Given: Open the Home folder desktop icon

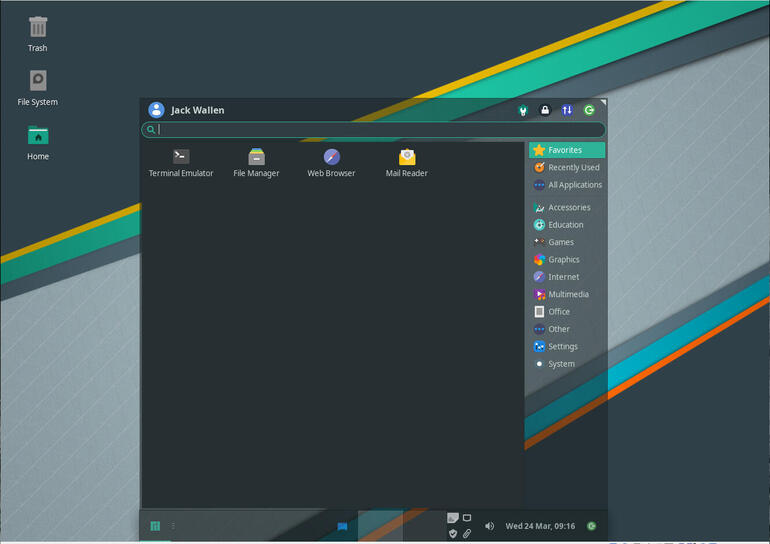Looking at the screenshot, I should coord(38,142).
